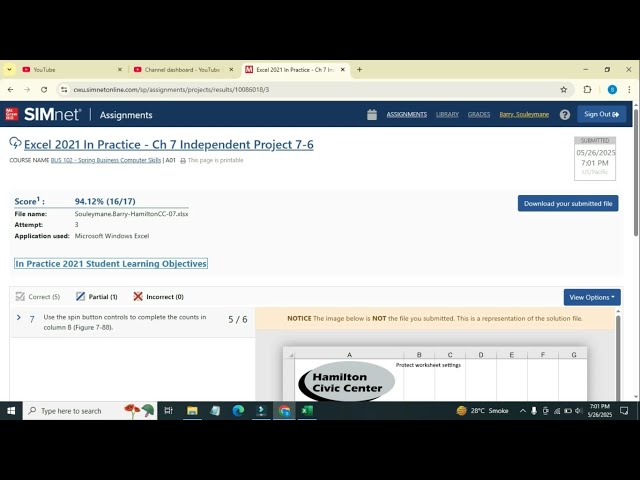Viewport: 640px width, 480px height.
Task: Open a new browser tab with plus
Action: [360, 70]
